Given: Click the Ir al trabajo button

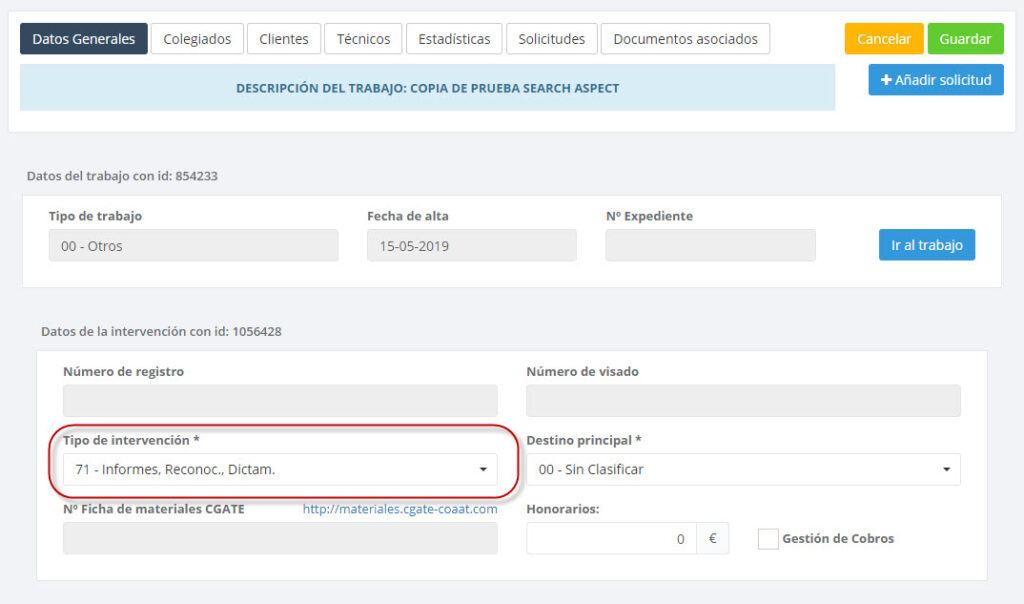Looking at the screenshot, I should pyautogui.click(x=927, y=245).
